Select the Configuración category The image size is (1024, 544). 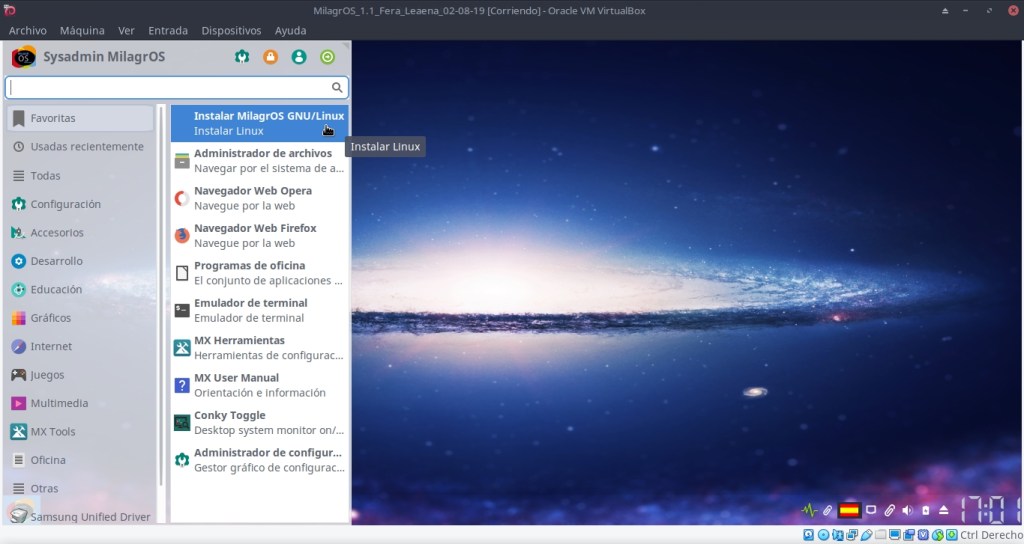click(x=81, y=204)
